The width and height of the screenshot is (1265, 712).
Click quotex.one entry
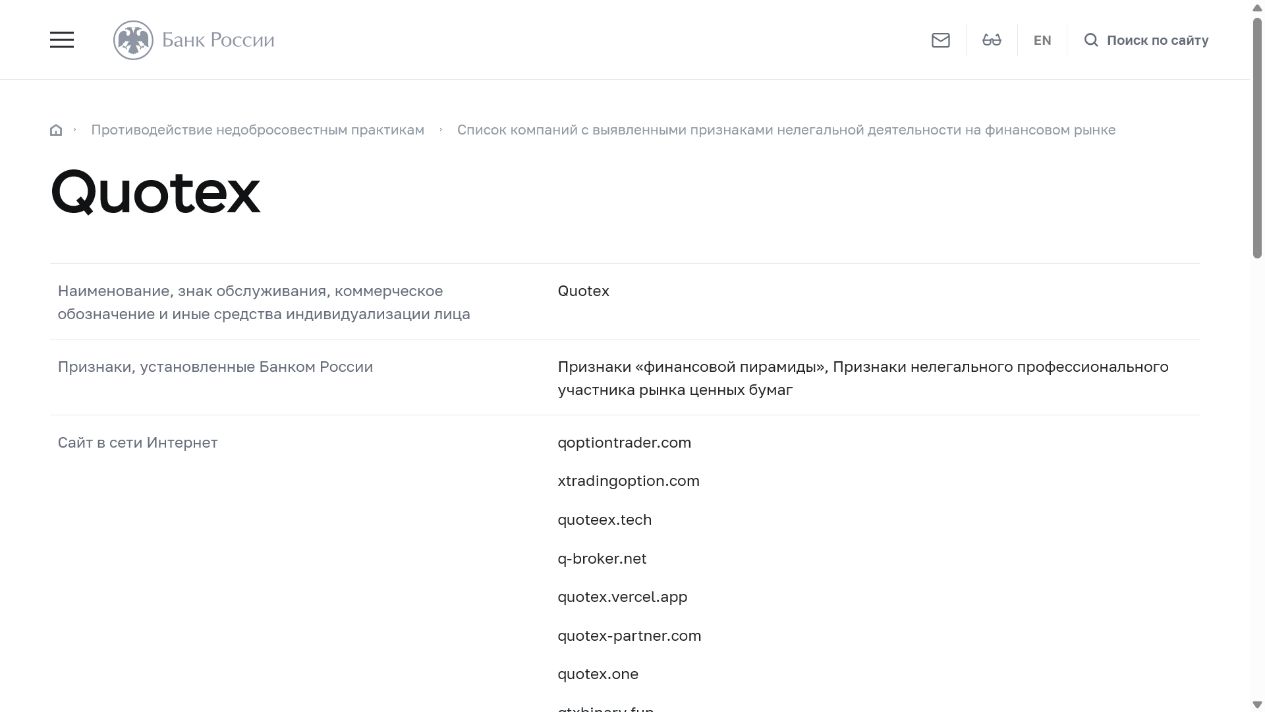click(x=598, y=674)
